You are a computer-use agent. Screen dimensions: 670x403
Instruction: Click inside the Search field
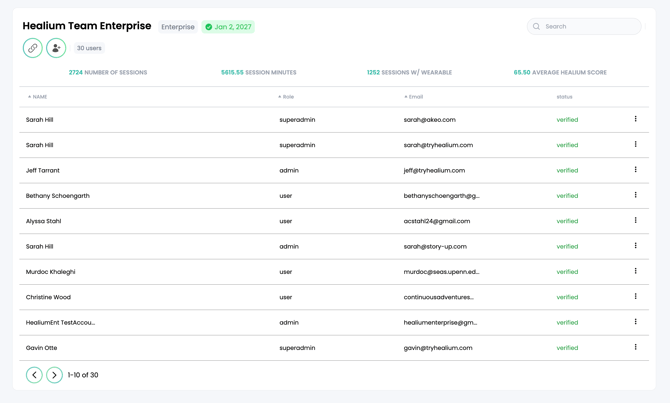coord(590,27)
